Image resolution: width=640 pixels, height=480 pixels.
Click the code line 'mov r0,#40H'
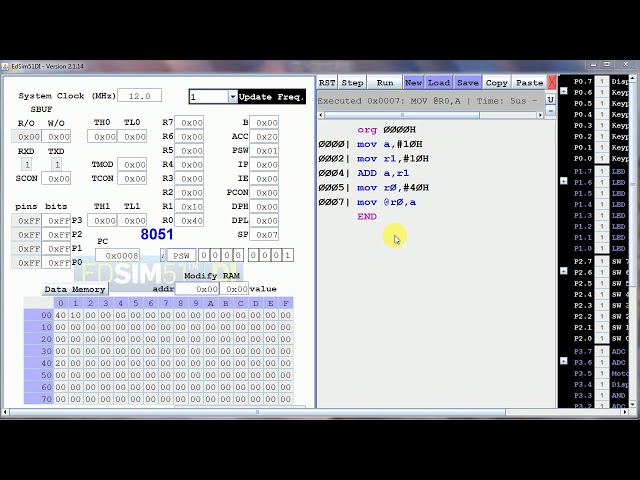coord(393,188)
